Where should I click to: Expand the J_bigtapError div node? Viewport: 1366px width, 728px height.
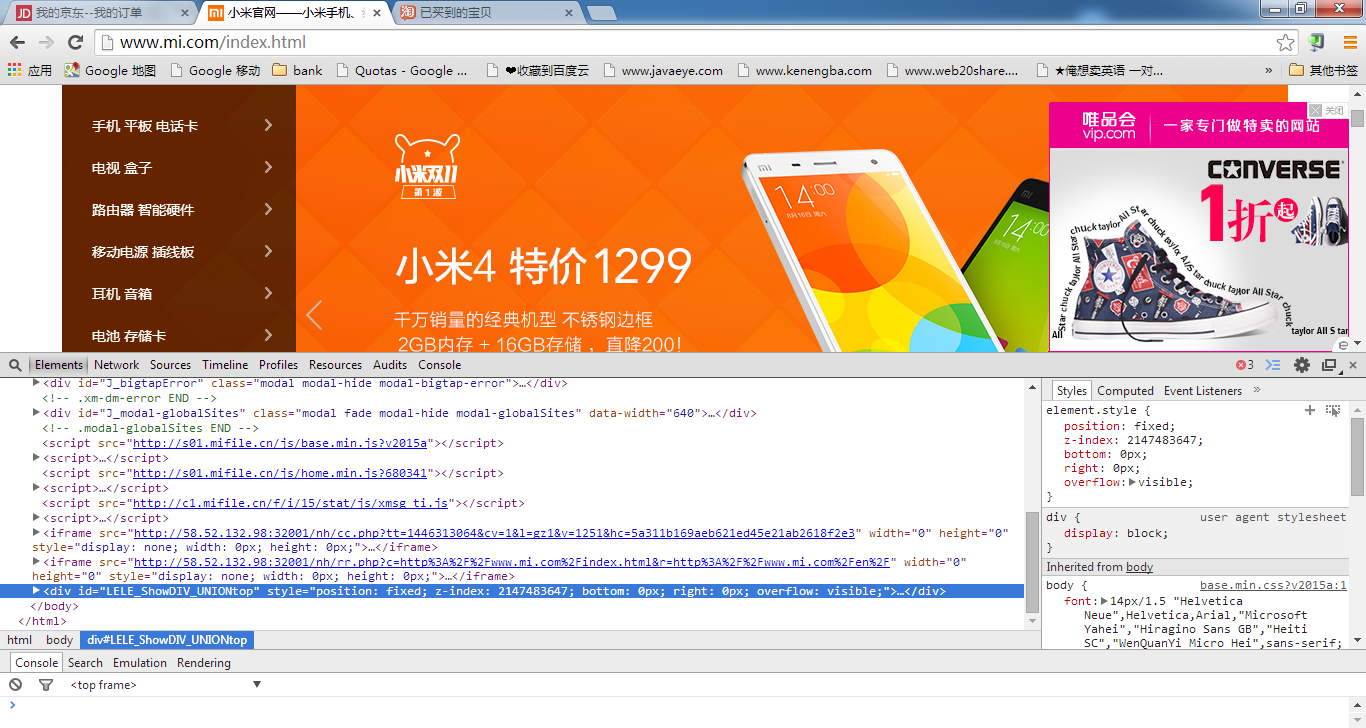coord(37,383)
